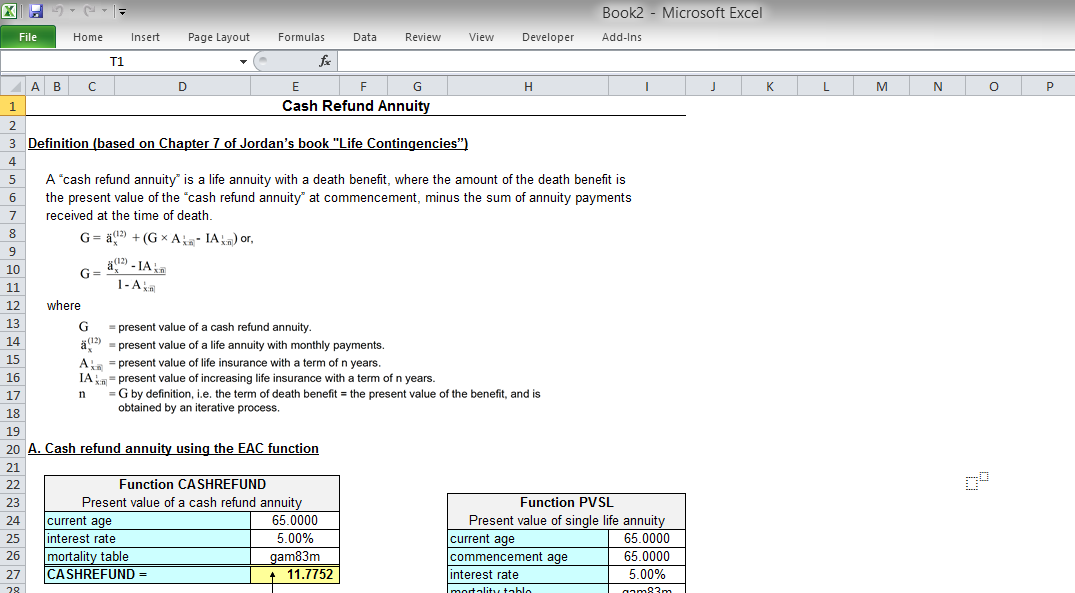Click the Excel application icon in title bar
The image size is (1075, 593).
pyautogui.click(x=10, y=11)
